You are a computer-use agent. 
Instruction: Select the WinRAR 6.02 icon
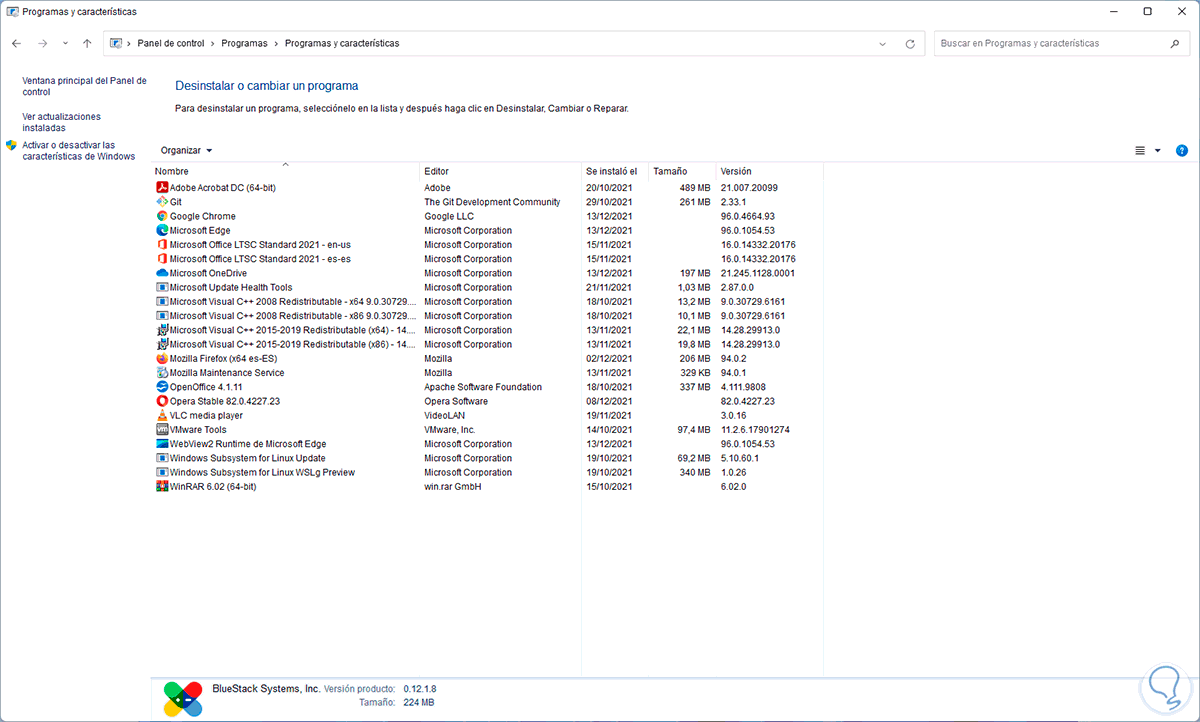pyautogui.click(x=162, y=487)
